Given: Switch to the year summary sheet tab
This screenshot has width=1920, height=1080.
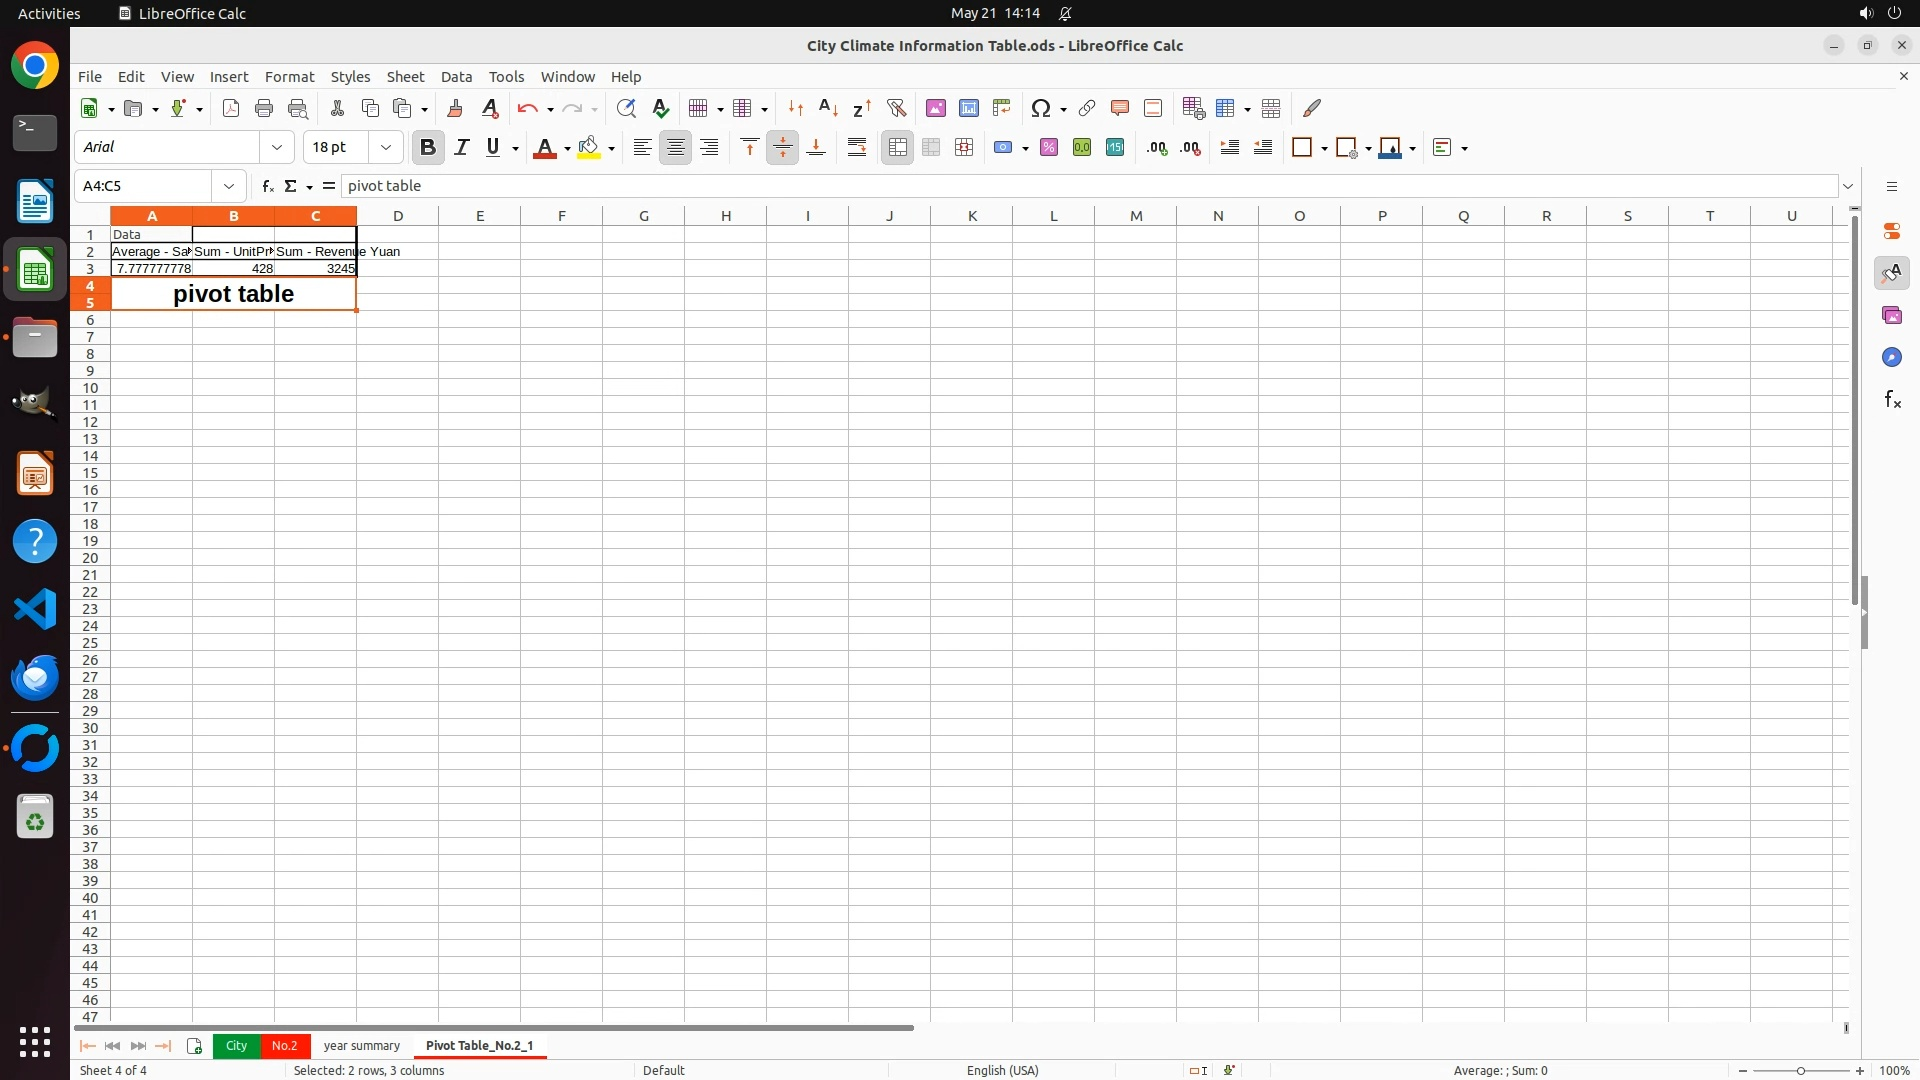Looking at the screenshot, I should 361,1045.
